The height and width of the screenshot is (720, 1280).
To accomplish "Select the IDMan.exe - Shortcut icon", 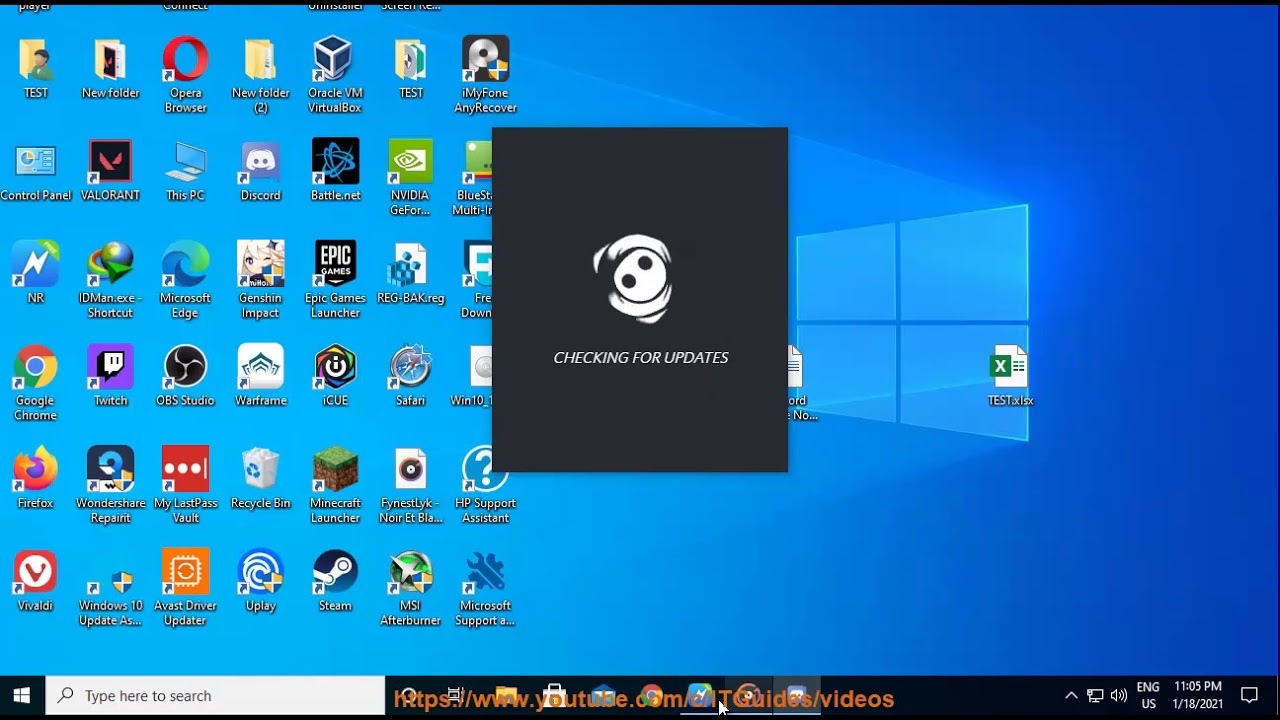I will click(110, 280).
